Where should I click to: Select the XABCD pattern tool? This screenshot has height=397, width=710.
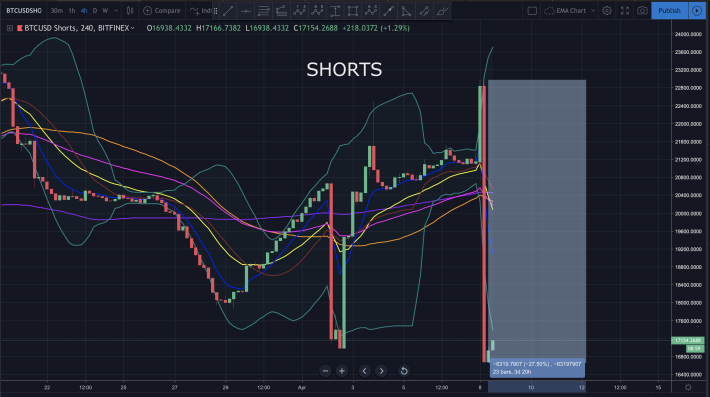point(299,11)
